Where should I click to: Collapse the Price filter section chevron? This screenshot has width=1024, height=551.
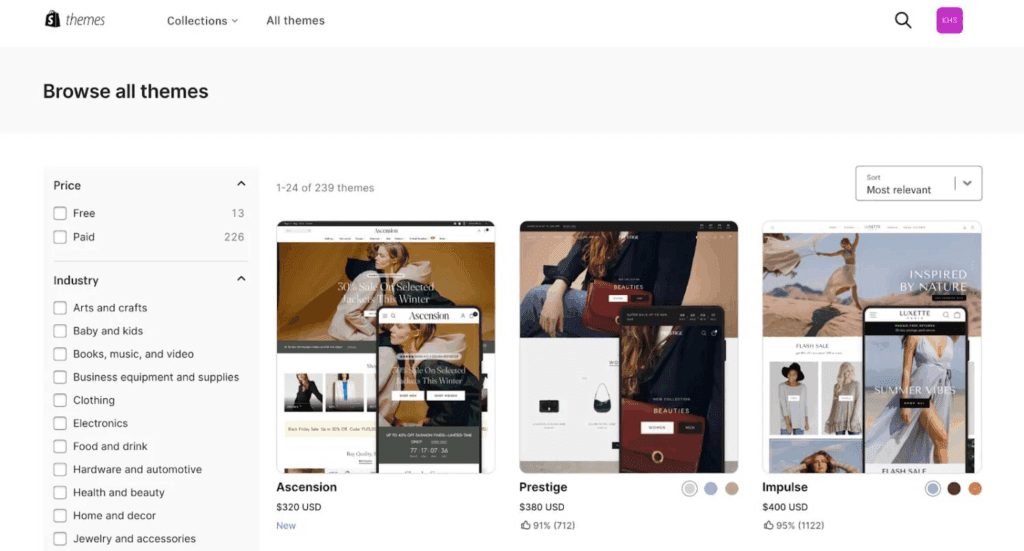(241, 184)
